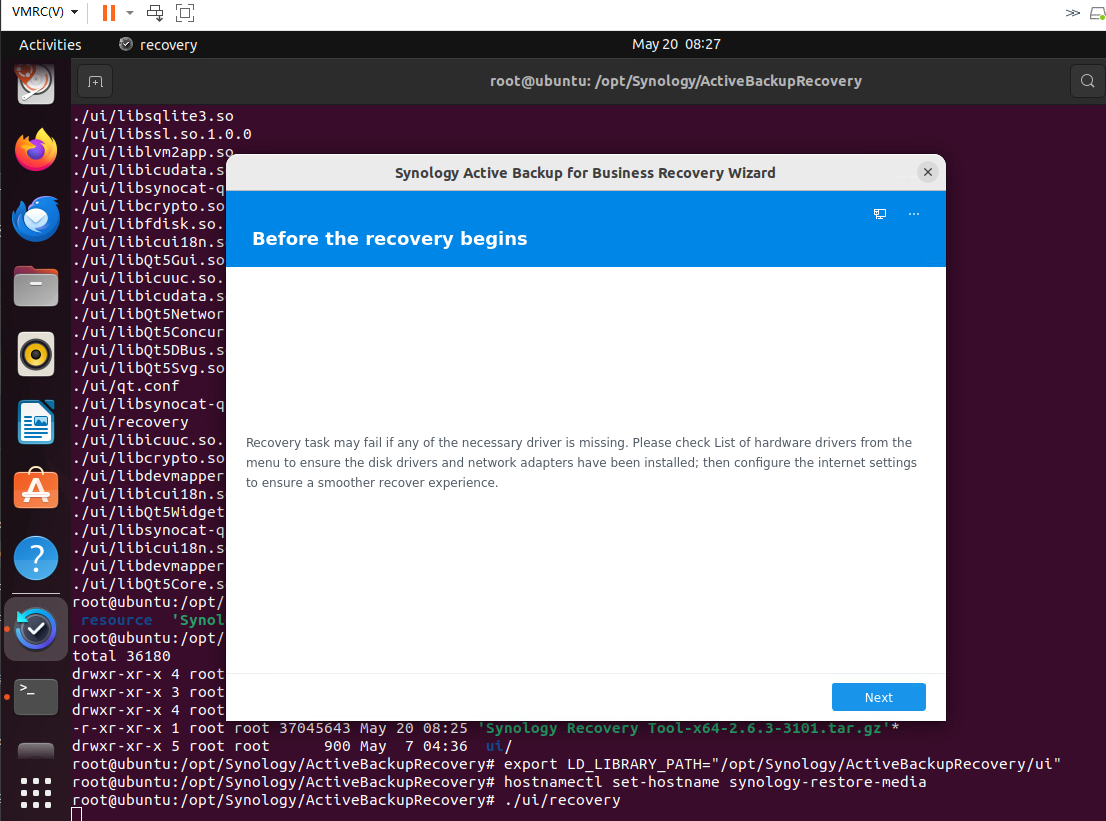Click the './ui/recovery' listing line
The image size is (1106, 821).
(x=130, y=422)
